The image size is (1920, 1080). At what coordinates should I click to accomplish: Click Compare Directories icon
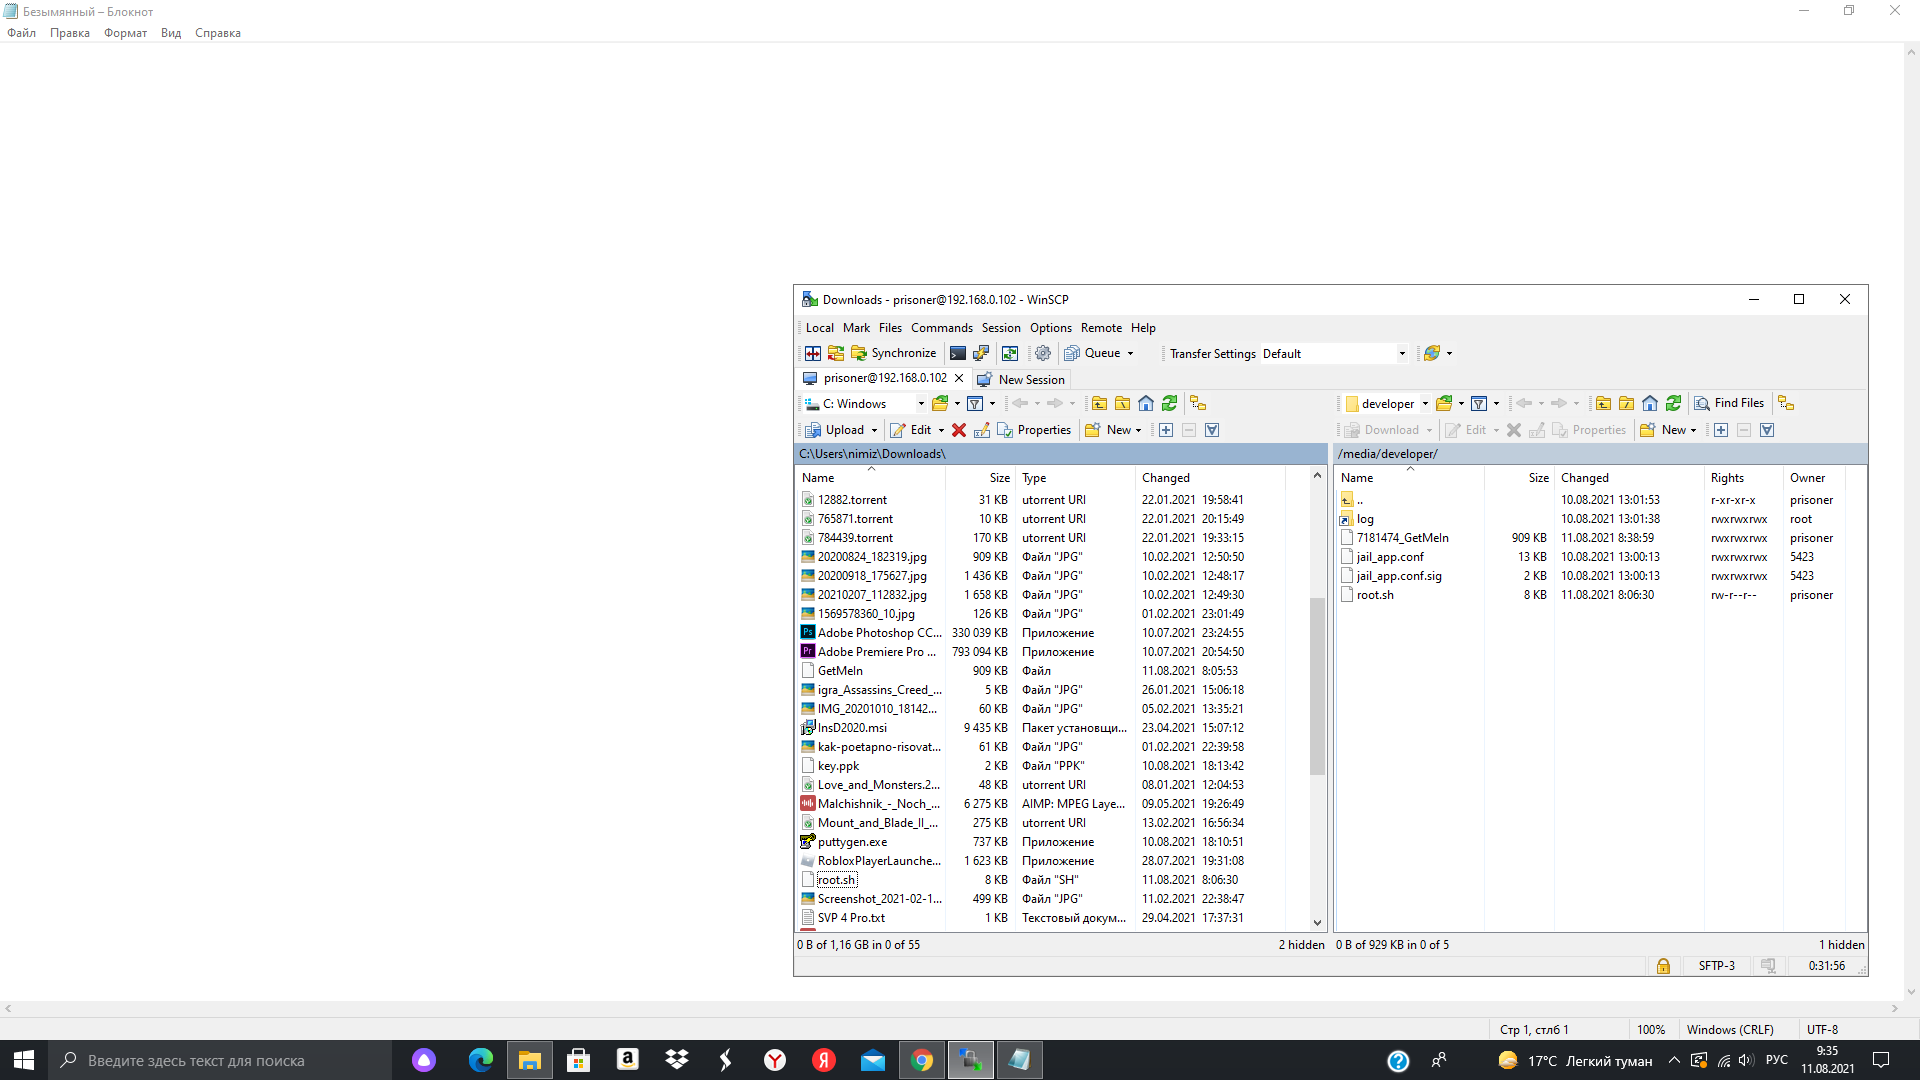pos(813,353)
